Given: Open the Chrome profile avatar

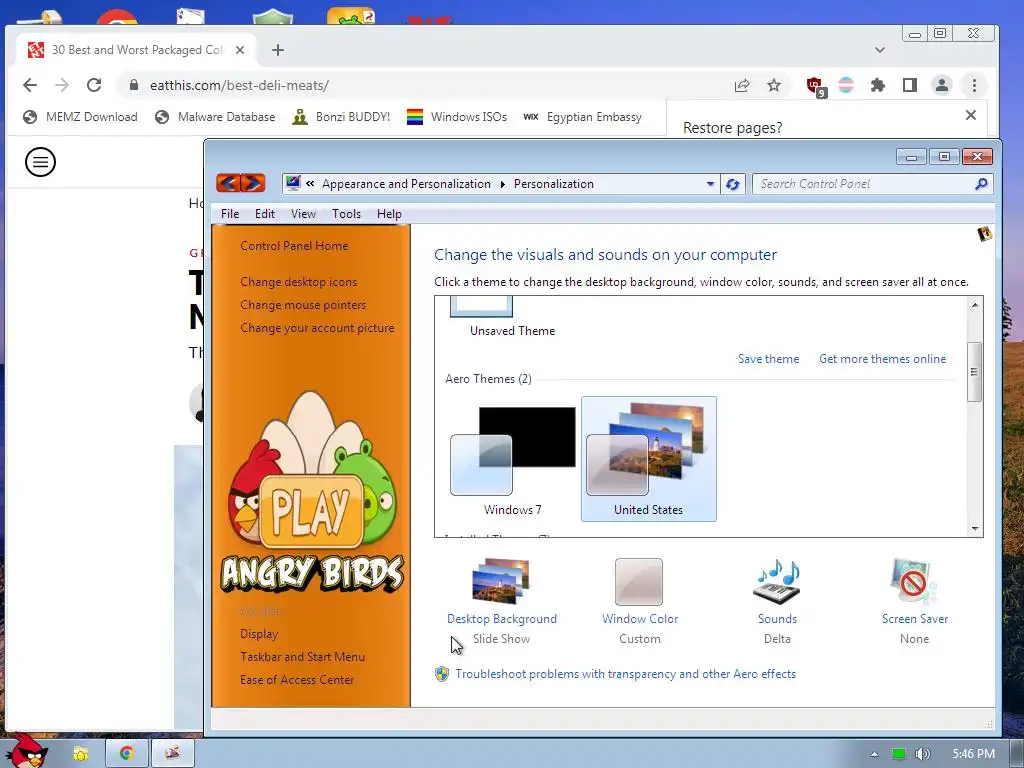Looking at the screenshot, I should pos(942,85).
